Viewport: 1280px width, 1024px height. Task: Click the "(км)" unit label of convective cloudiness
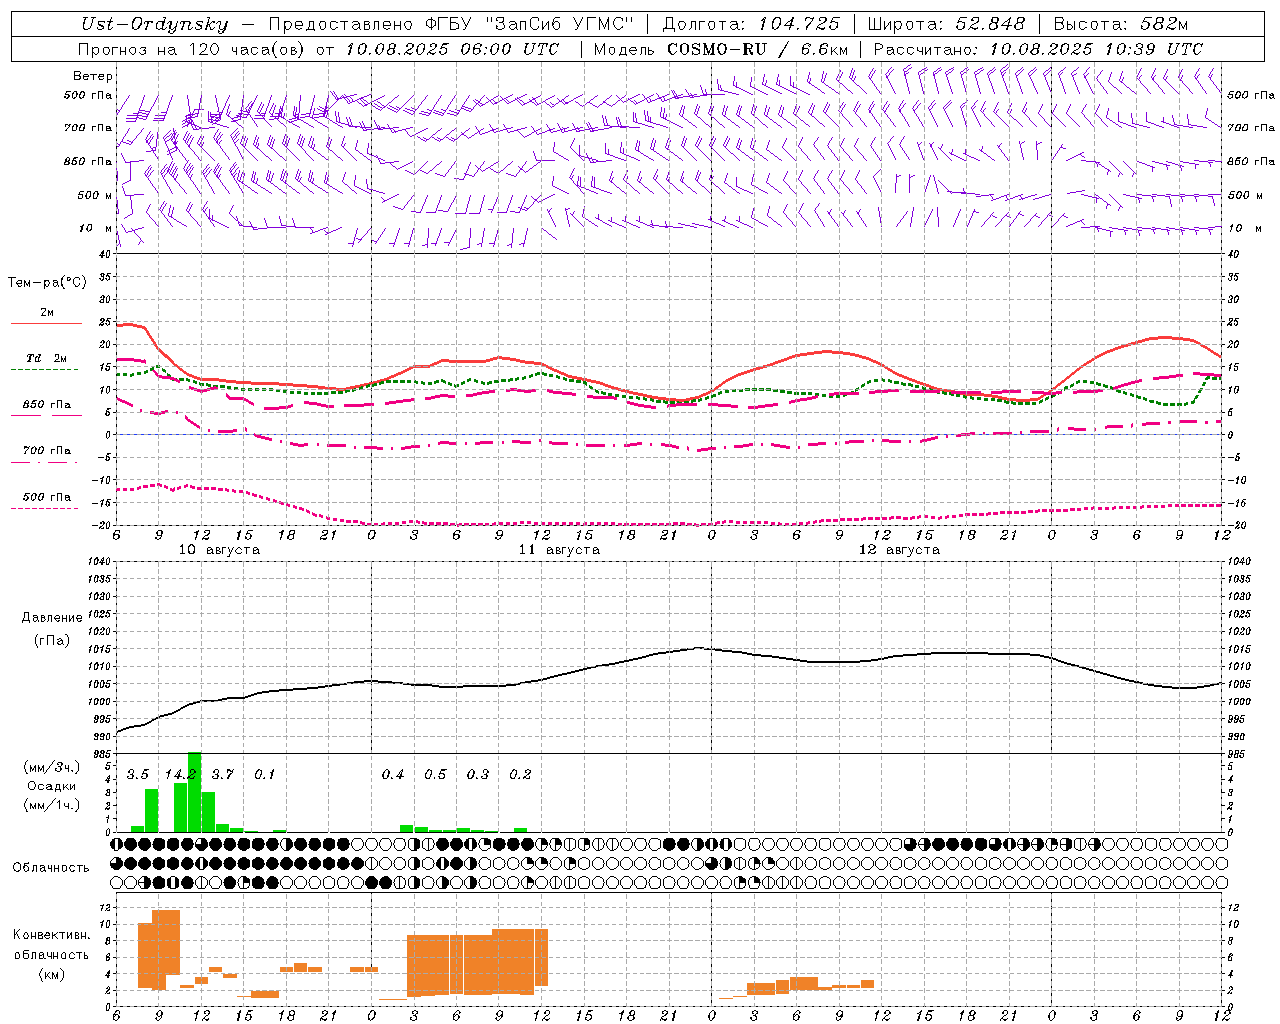tap(51, 974)
